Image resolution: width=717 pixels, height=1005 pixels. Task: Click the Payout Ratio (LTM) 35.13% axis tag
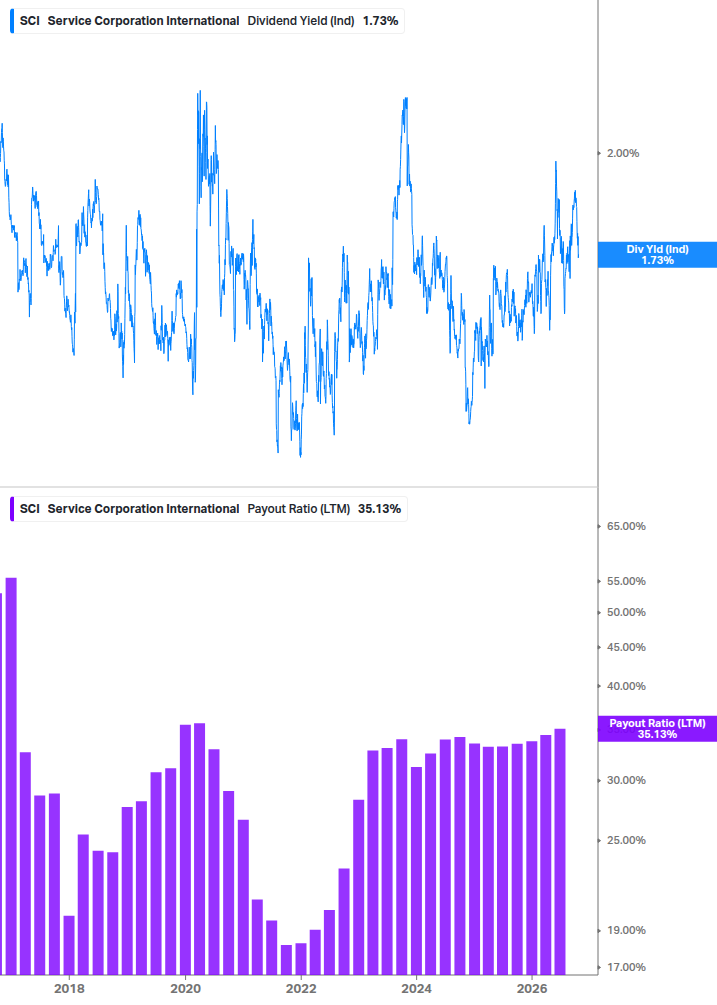[x=657, y=729]
